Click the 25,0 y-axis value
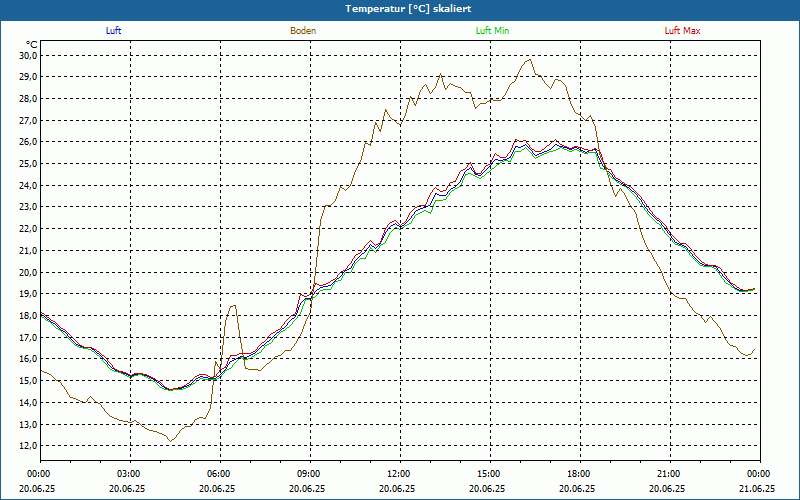The image size is (800, 500). pyautogui.click(x=28, y=164)
